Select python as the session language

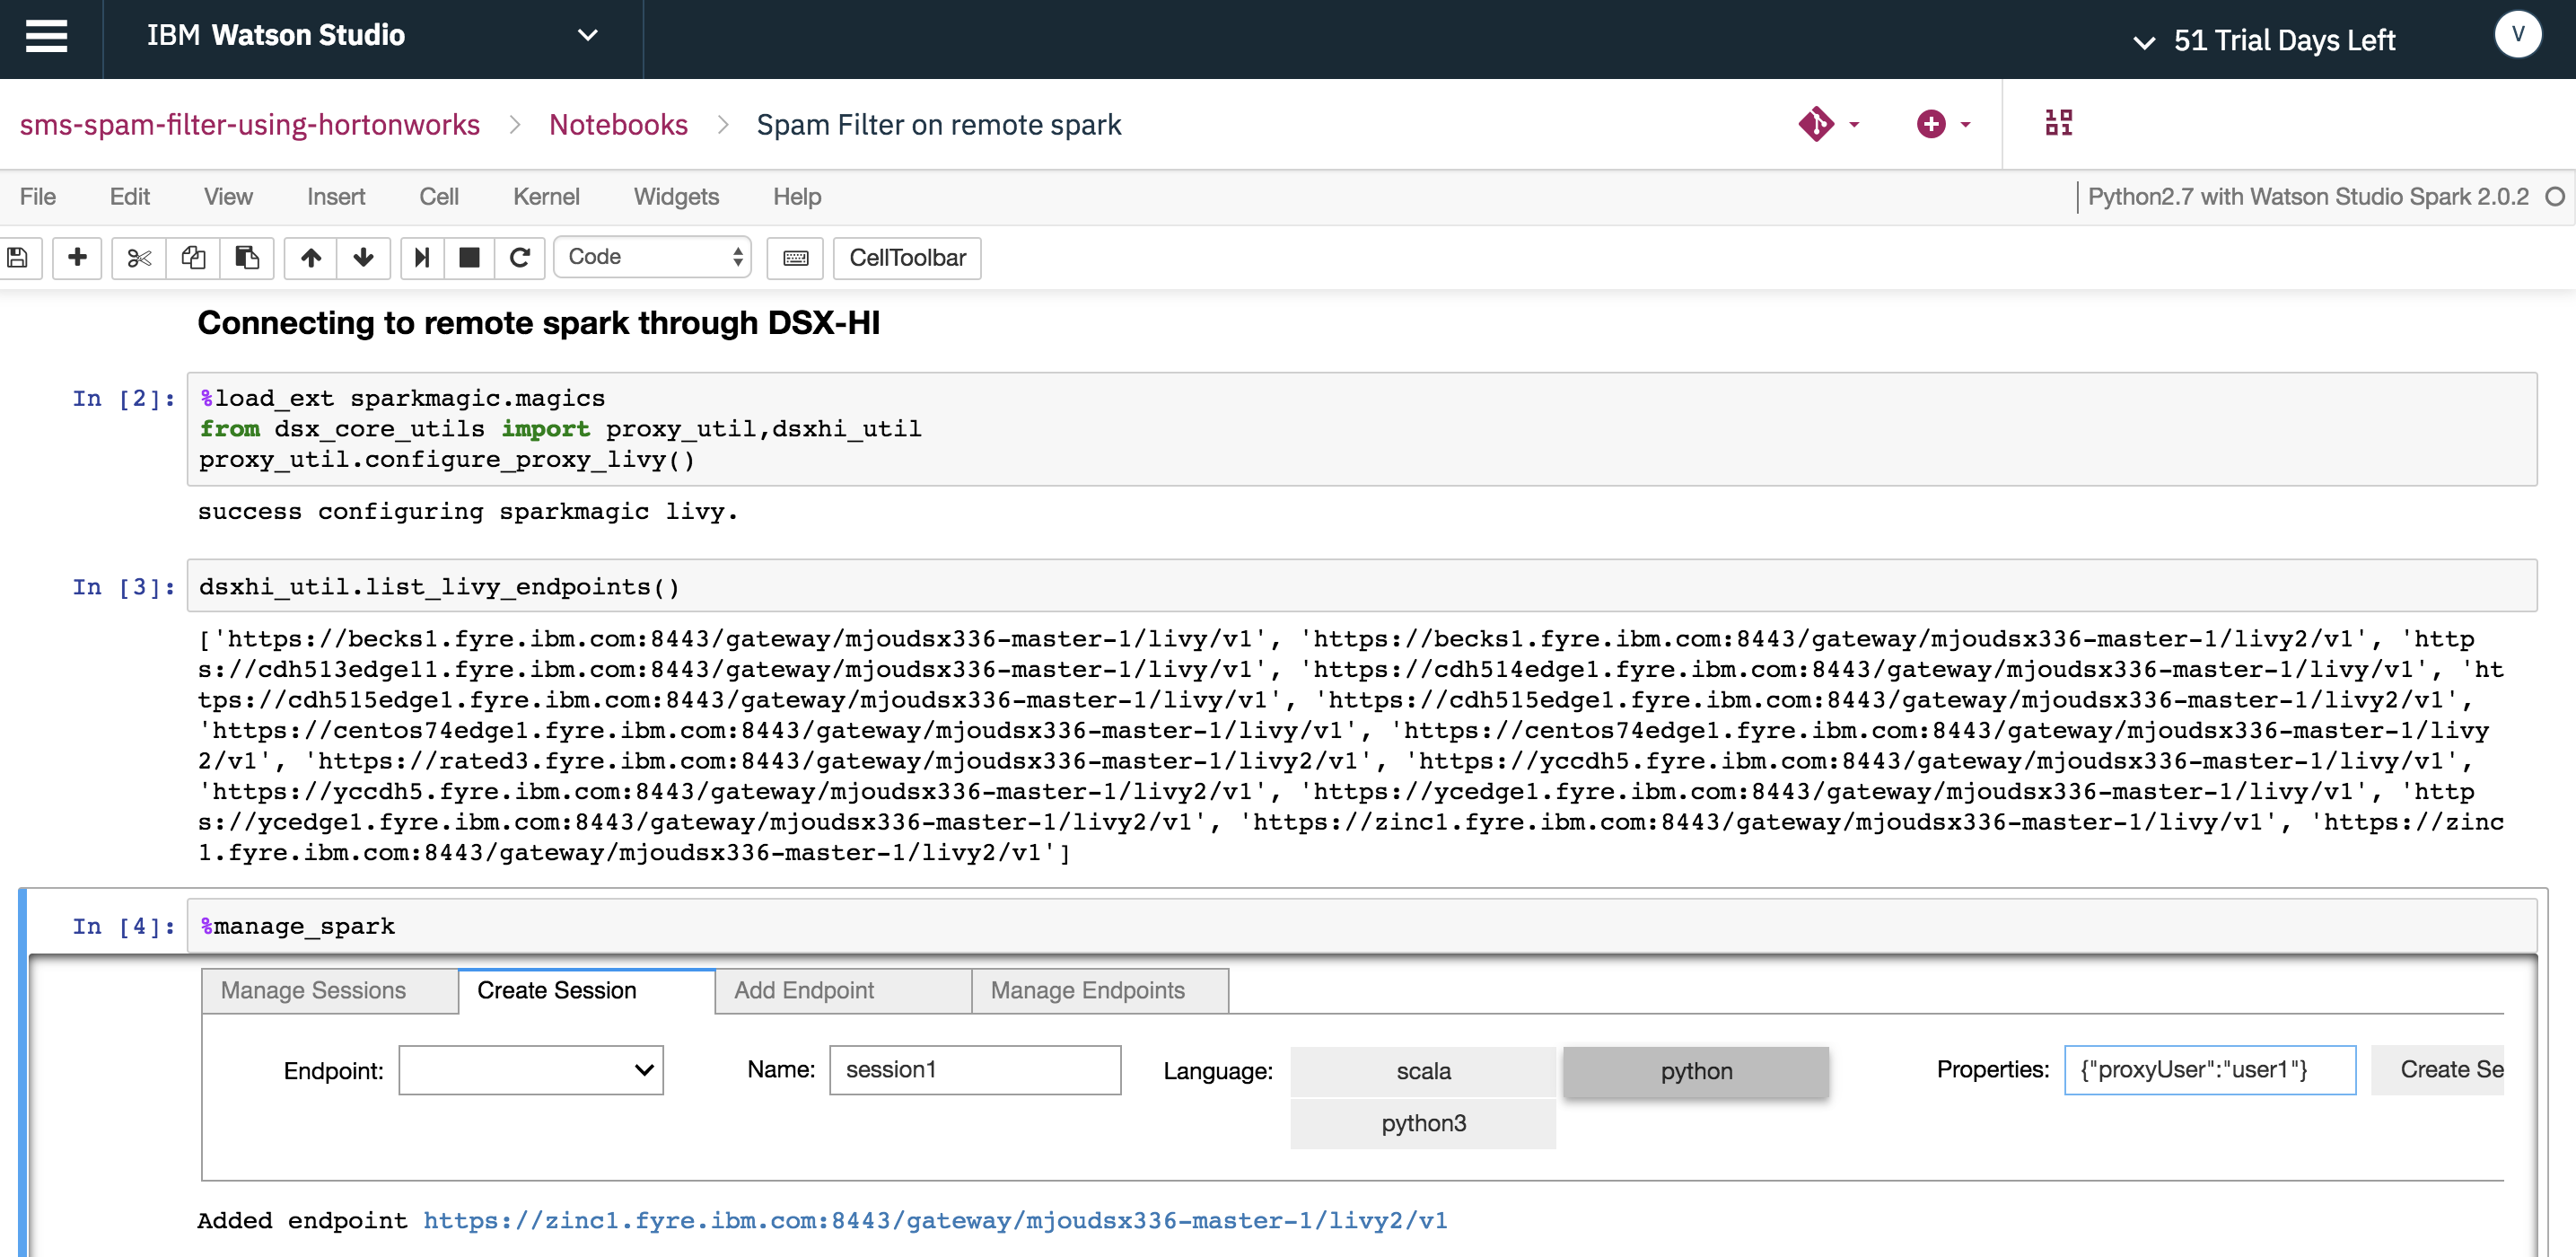(1695, 1071)
